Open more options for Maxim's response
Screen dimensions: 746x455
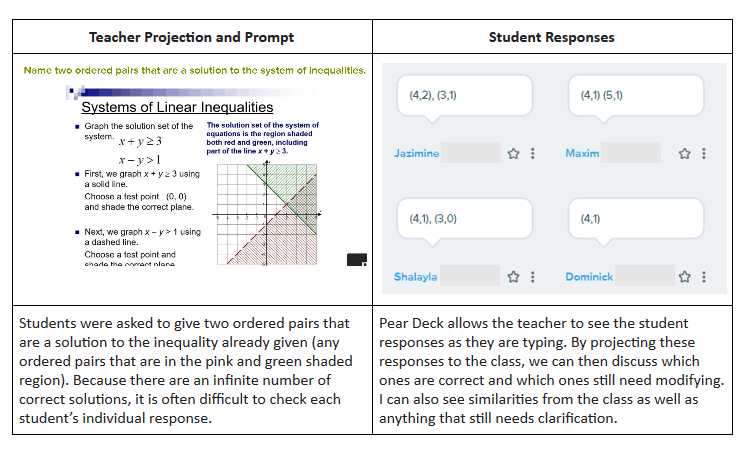click(x=703, y=154)
